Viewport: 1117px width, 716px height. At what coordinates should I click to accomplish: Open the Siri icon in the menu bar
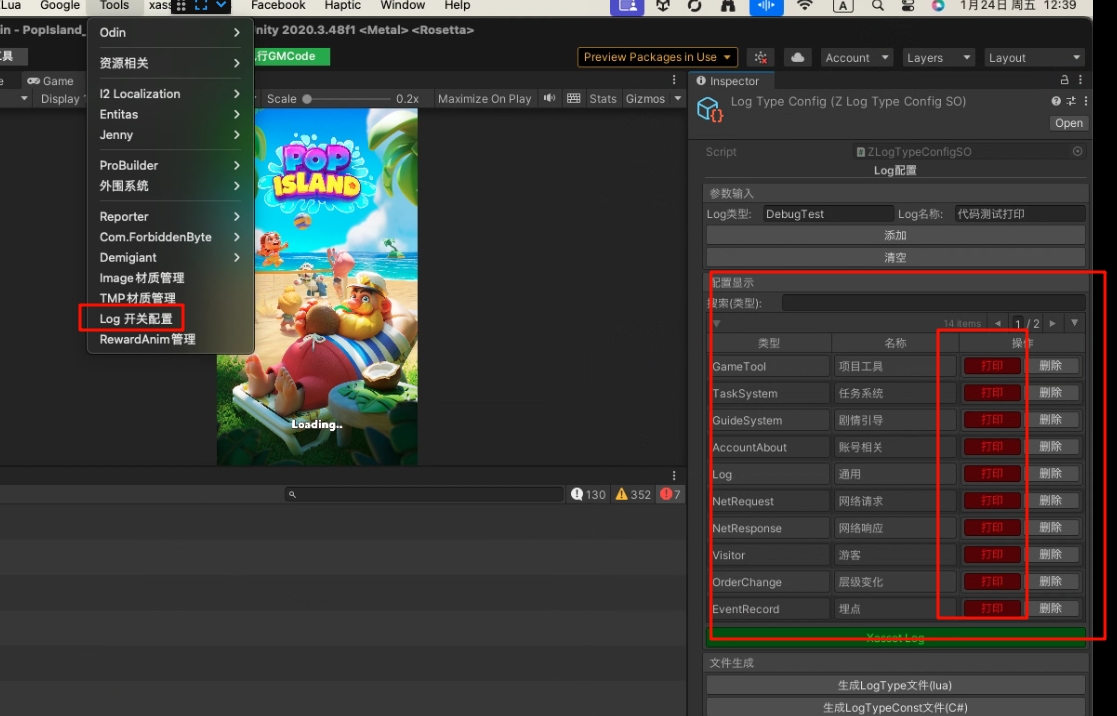coord(938,6)
